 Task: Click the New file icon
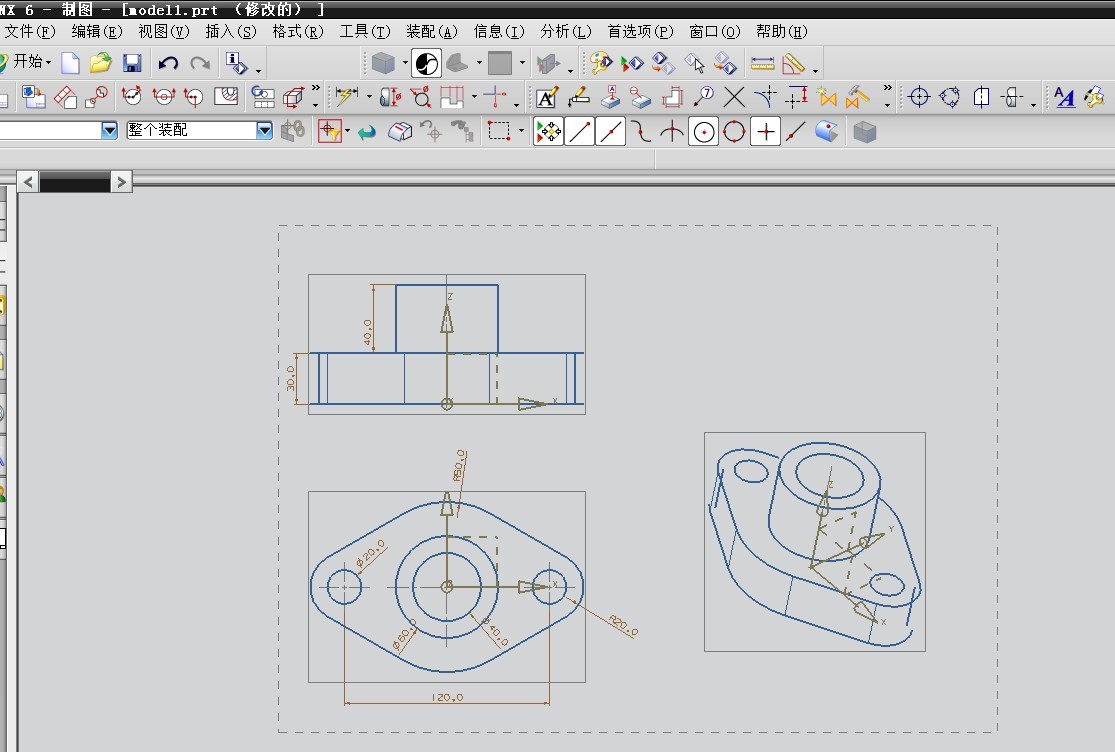pyautogui.click(x=70, y=63)
